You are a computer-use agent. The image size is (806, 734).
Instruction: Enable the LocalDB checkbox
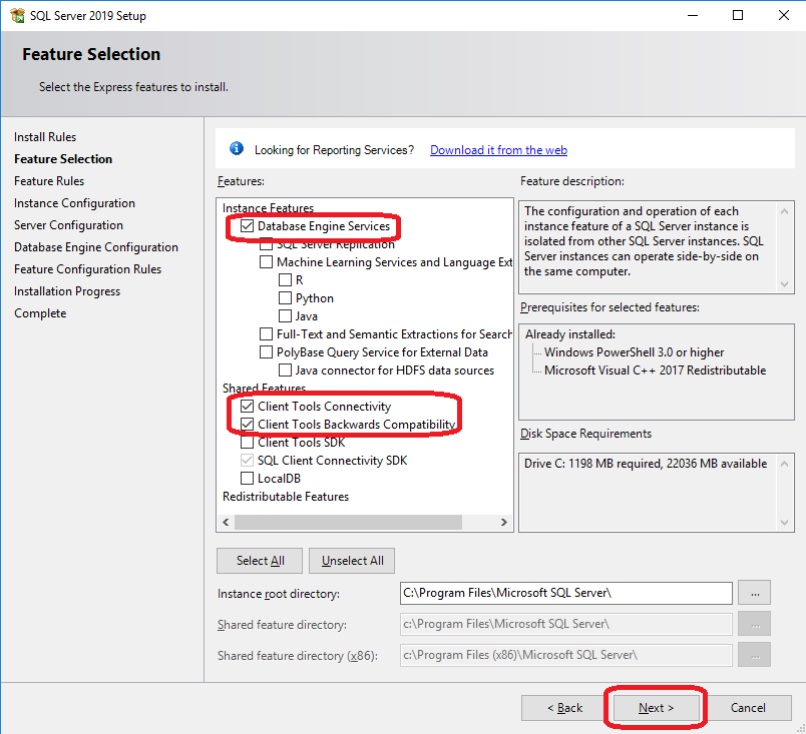pos(247,479)
